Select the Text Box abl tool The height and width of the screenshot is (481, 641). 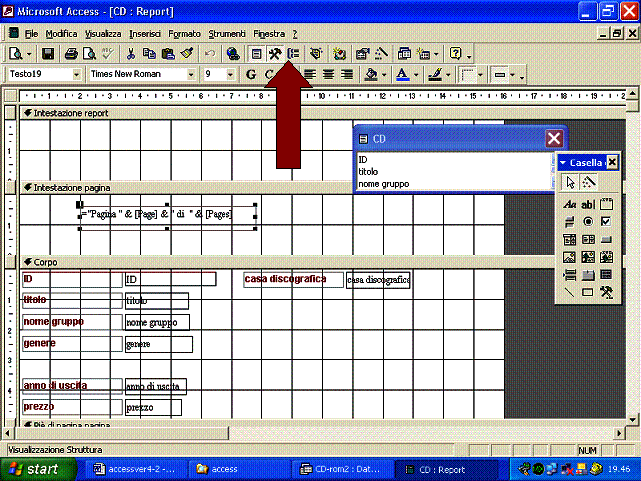tap(588, 204)
